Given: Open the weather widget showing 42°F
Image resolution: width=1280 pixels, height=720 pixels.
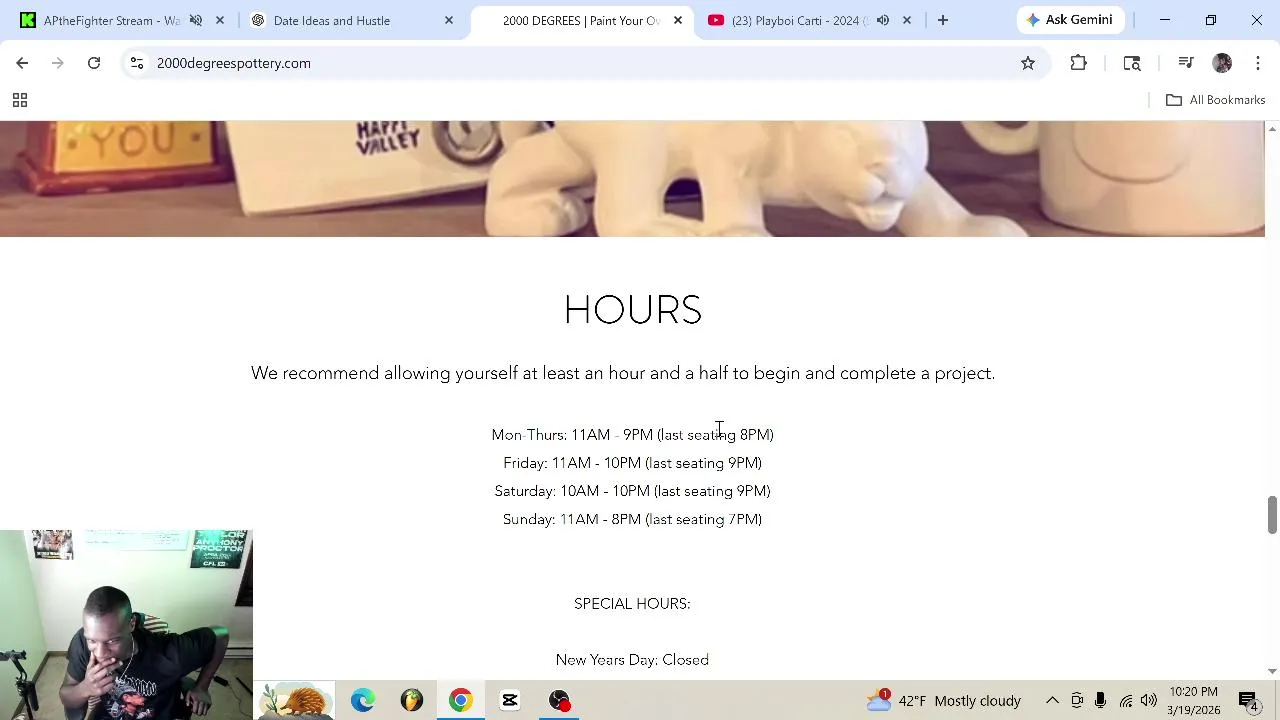Looking at the screenshot, I should [944, 700].
